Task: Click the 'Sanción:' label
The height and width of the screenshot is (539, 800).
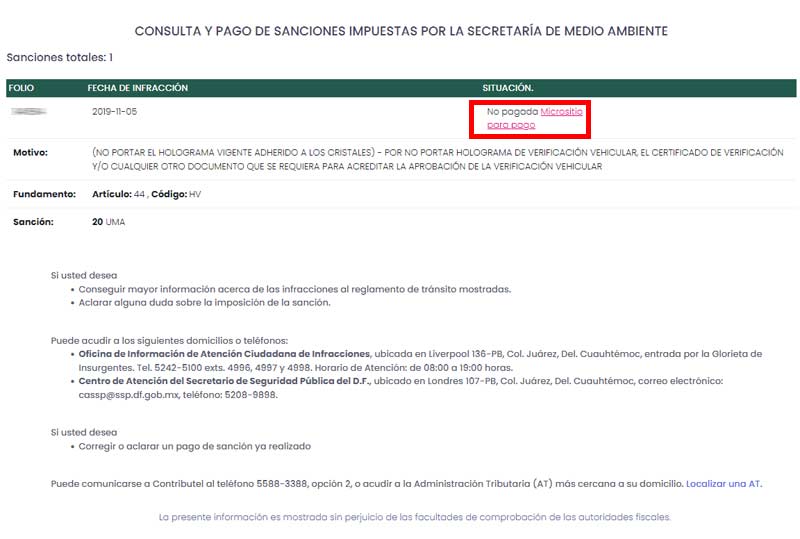Action: click(33, 222)
